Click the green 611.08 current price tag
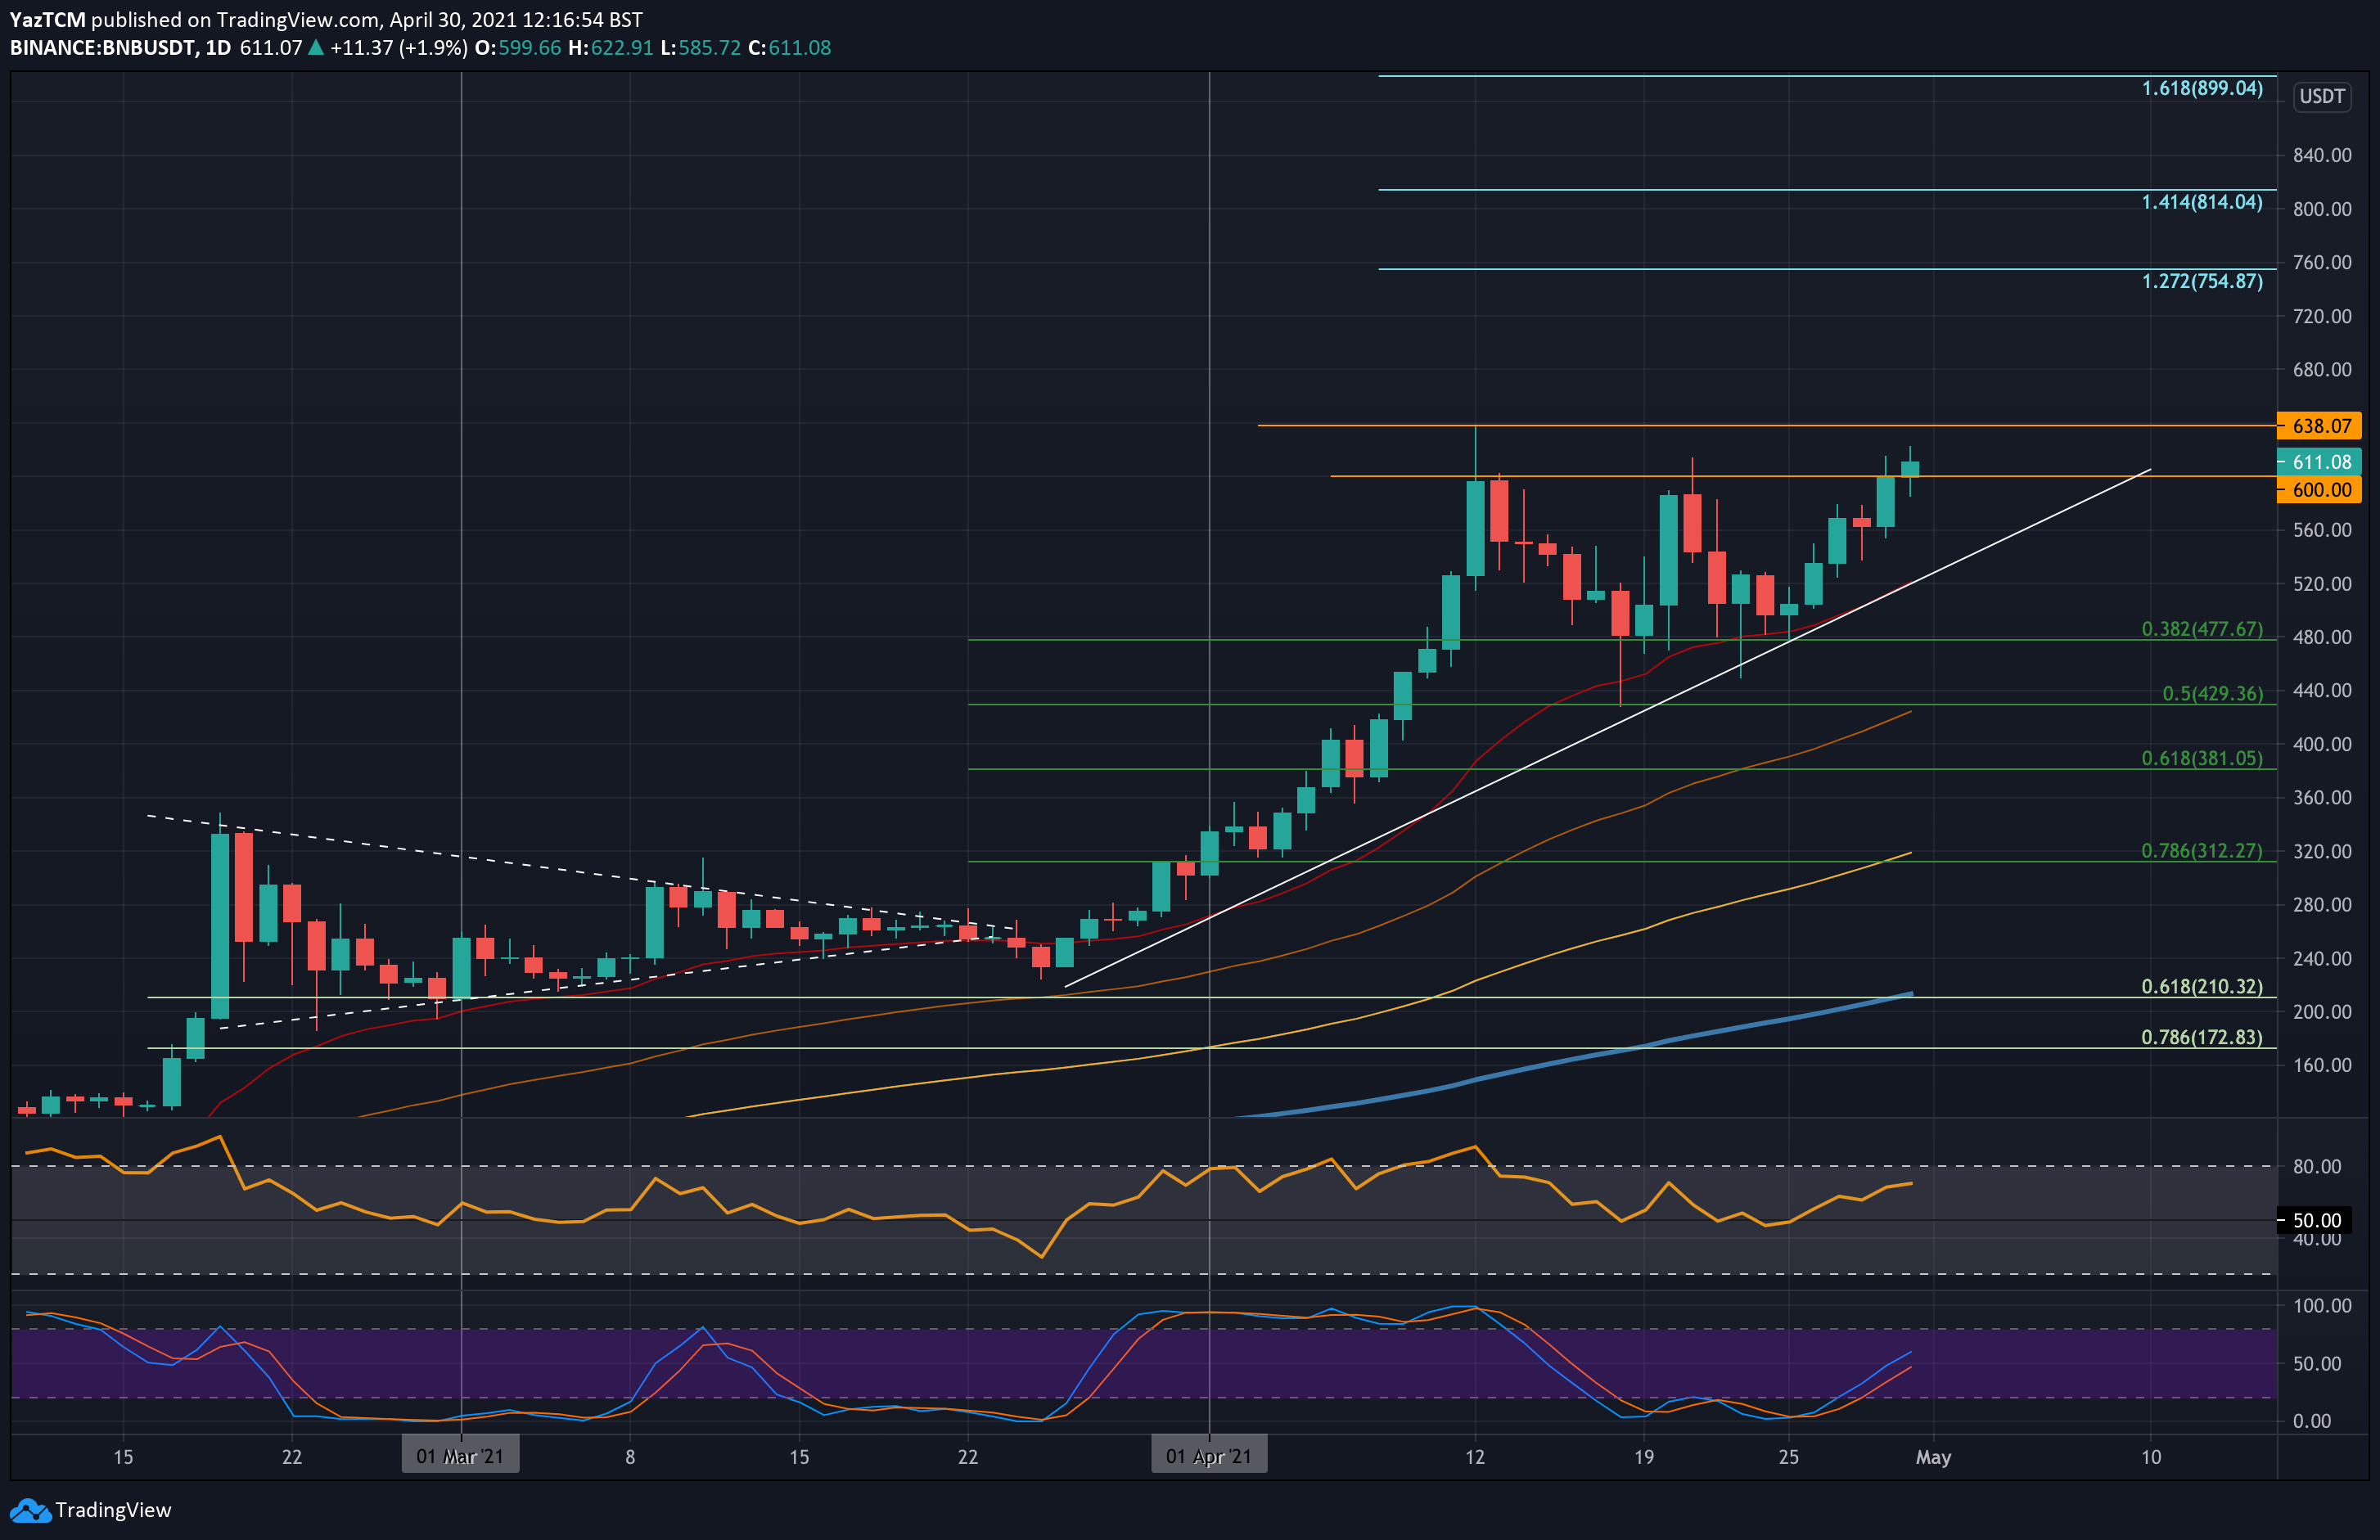2380x1540 pixels. [2319, 462]
